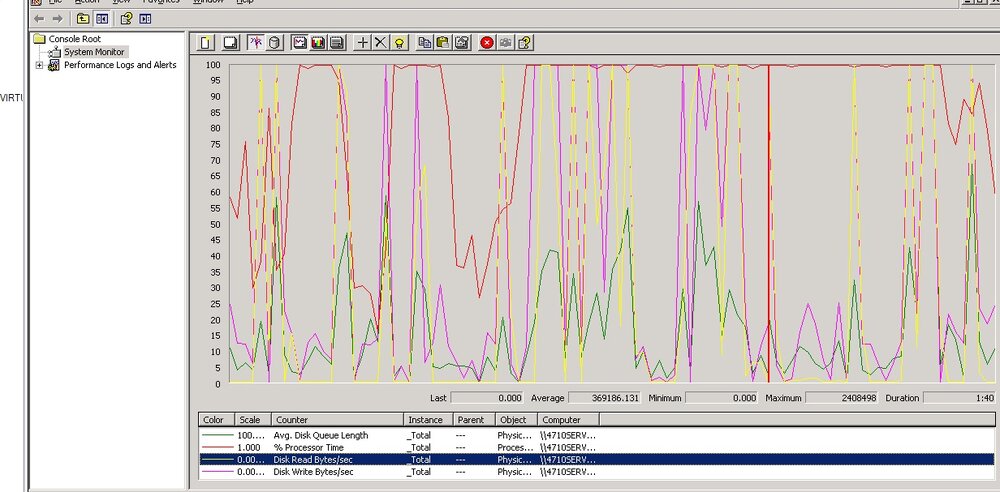Switch to the View Histogram icon

318,43
